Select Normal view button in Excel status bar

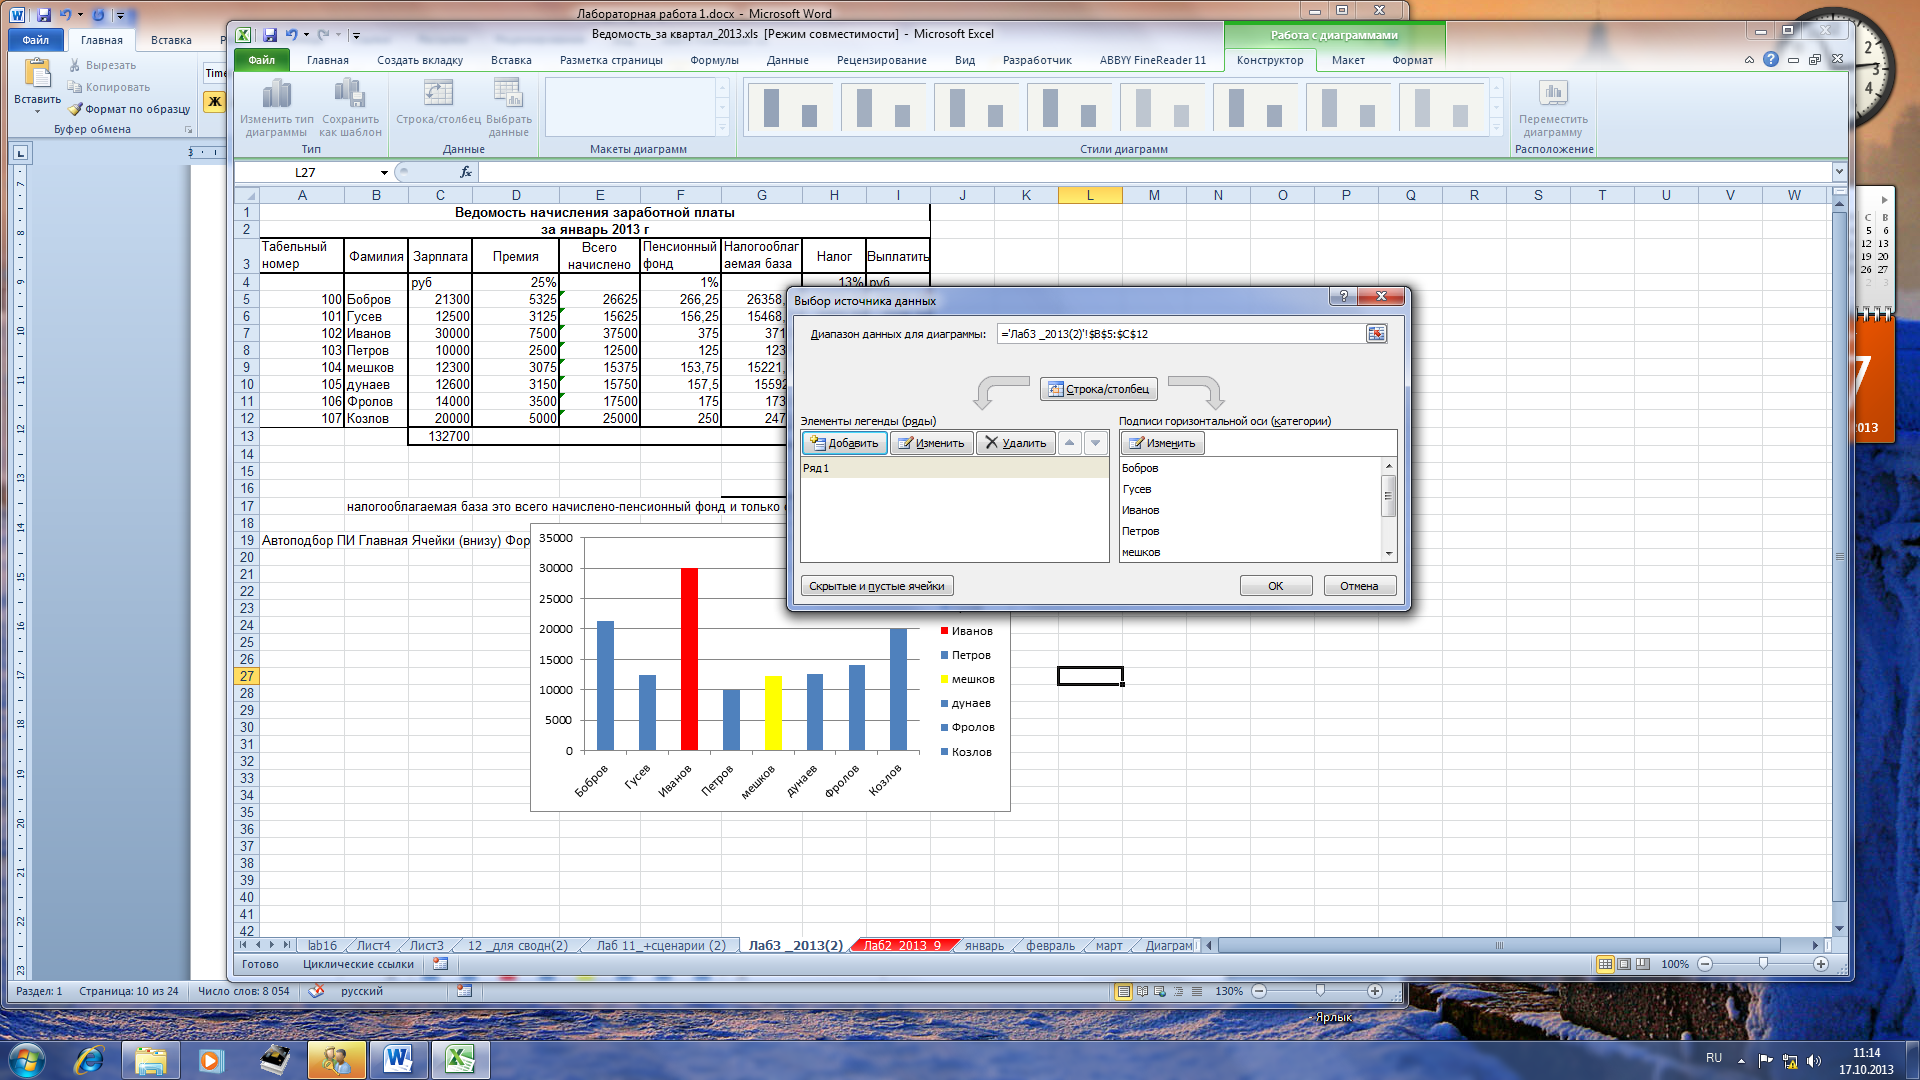[x=1605, y=964]
